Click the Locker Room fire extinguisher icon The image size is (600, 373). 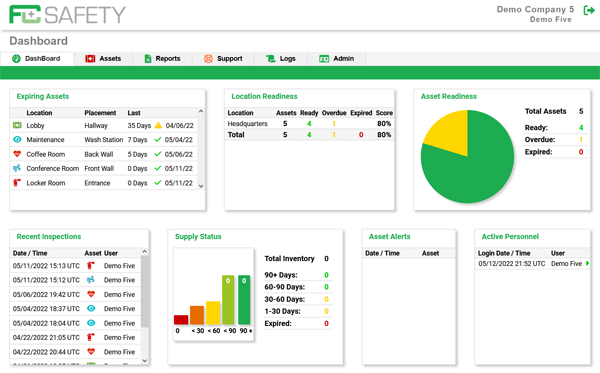pos(17,182)
